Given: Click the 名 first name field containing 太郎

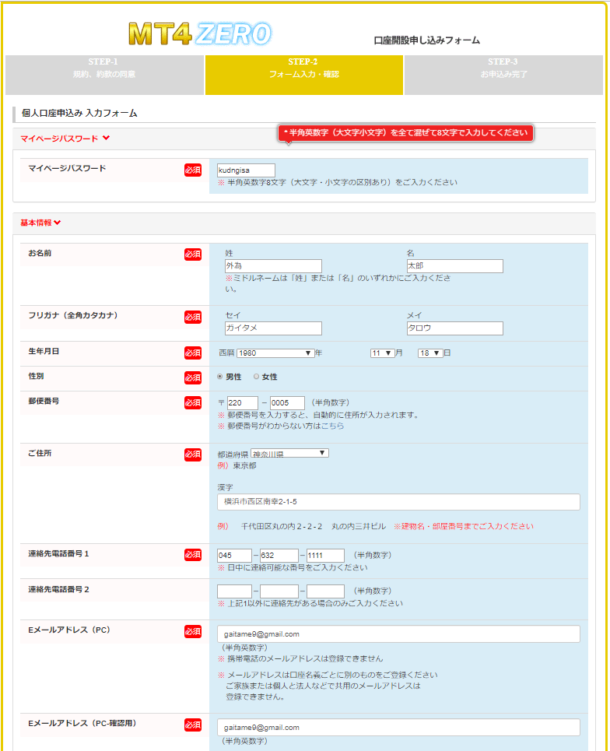Looking at the screenshot, I should (x=454, y=267).
